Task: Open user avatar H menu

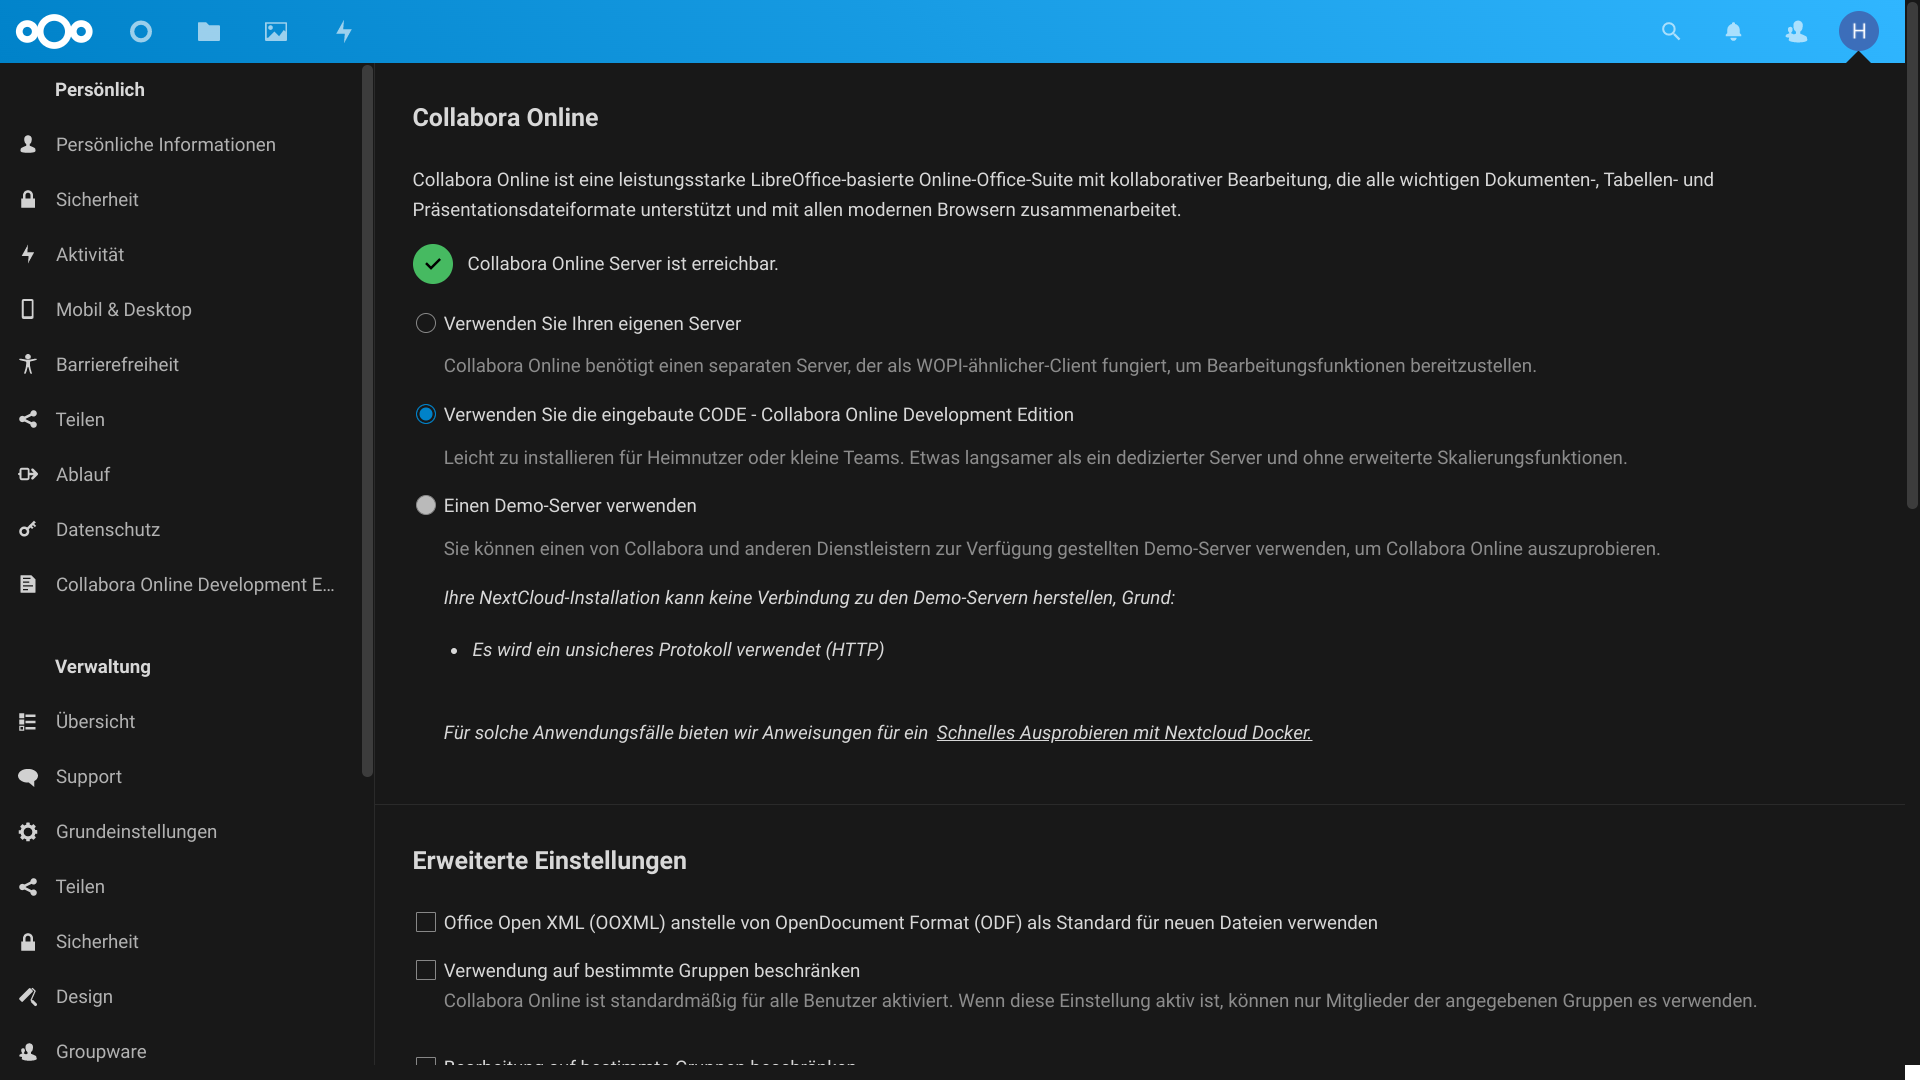Action: (x=1859, y=31)
